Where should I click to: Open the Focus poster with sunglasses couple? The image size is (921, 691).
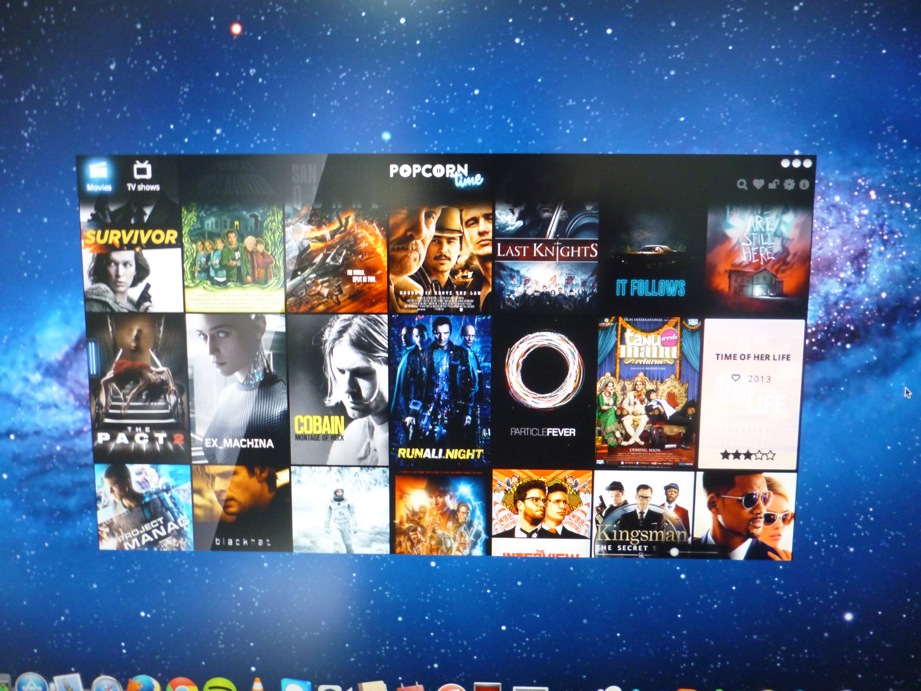coord(745,515)
